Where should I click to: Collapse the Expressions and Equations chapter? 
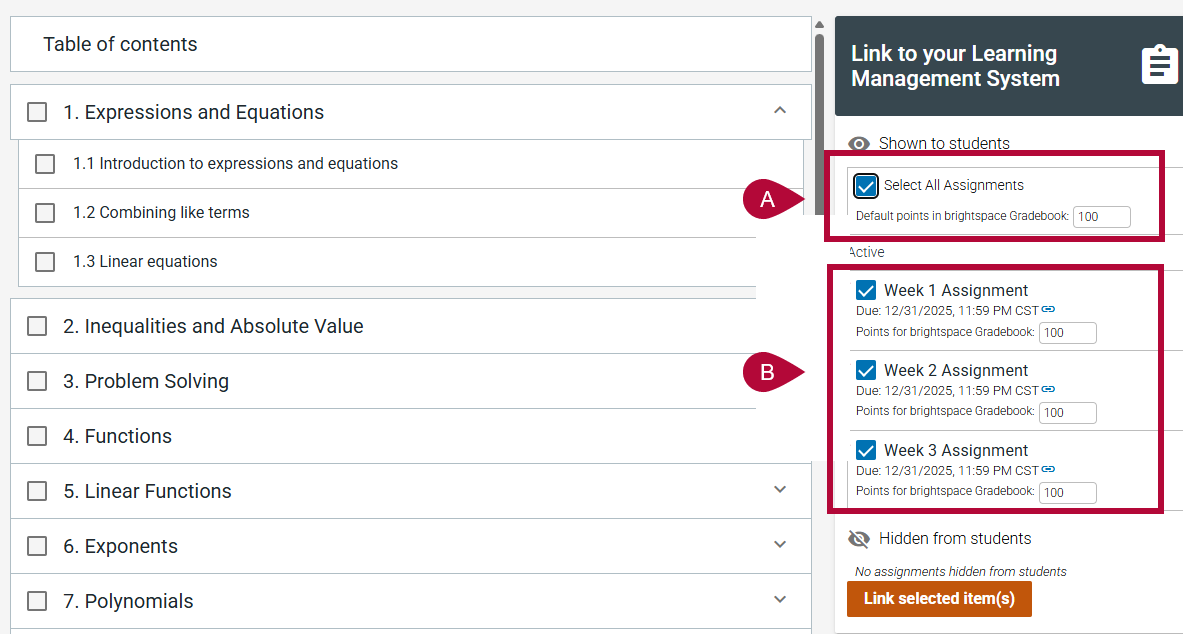click(x=780, y=111)
